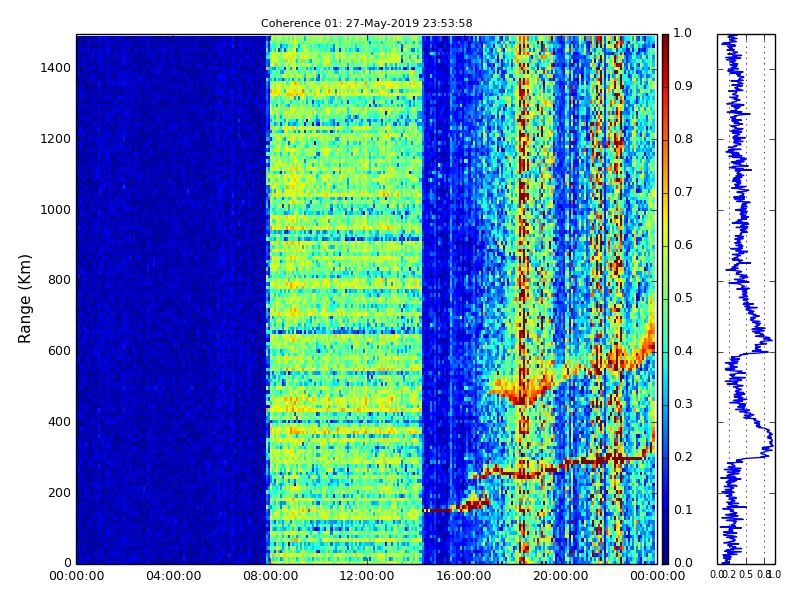Click the 0.7 colorbar label

pyautogui.click(x=684, y=192)
